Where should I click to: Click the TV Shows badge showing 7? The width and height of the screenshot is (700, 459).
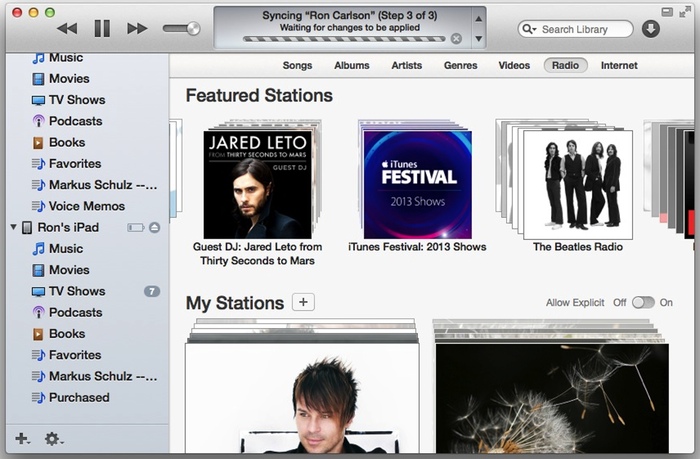coord(152,292)
